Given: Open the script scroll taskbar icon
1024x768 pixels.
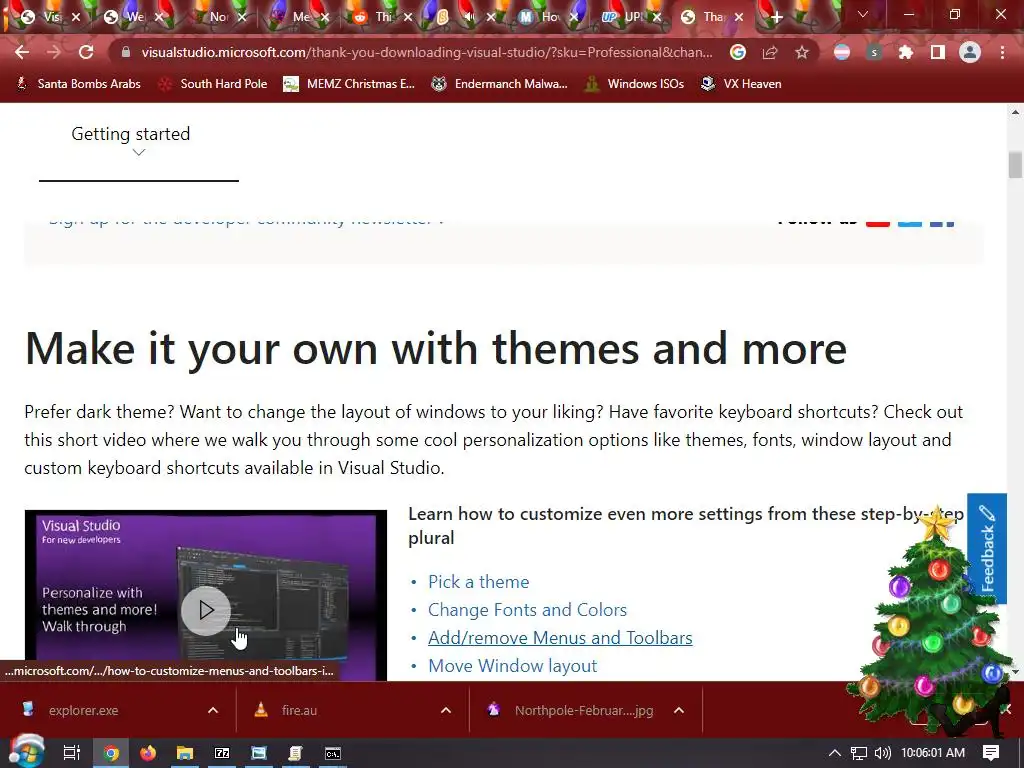Looking at the screenshot, I should coord(295,753).
